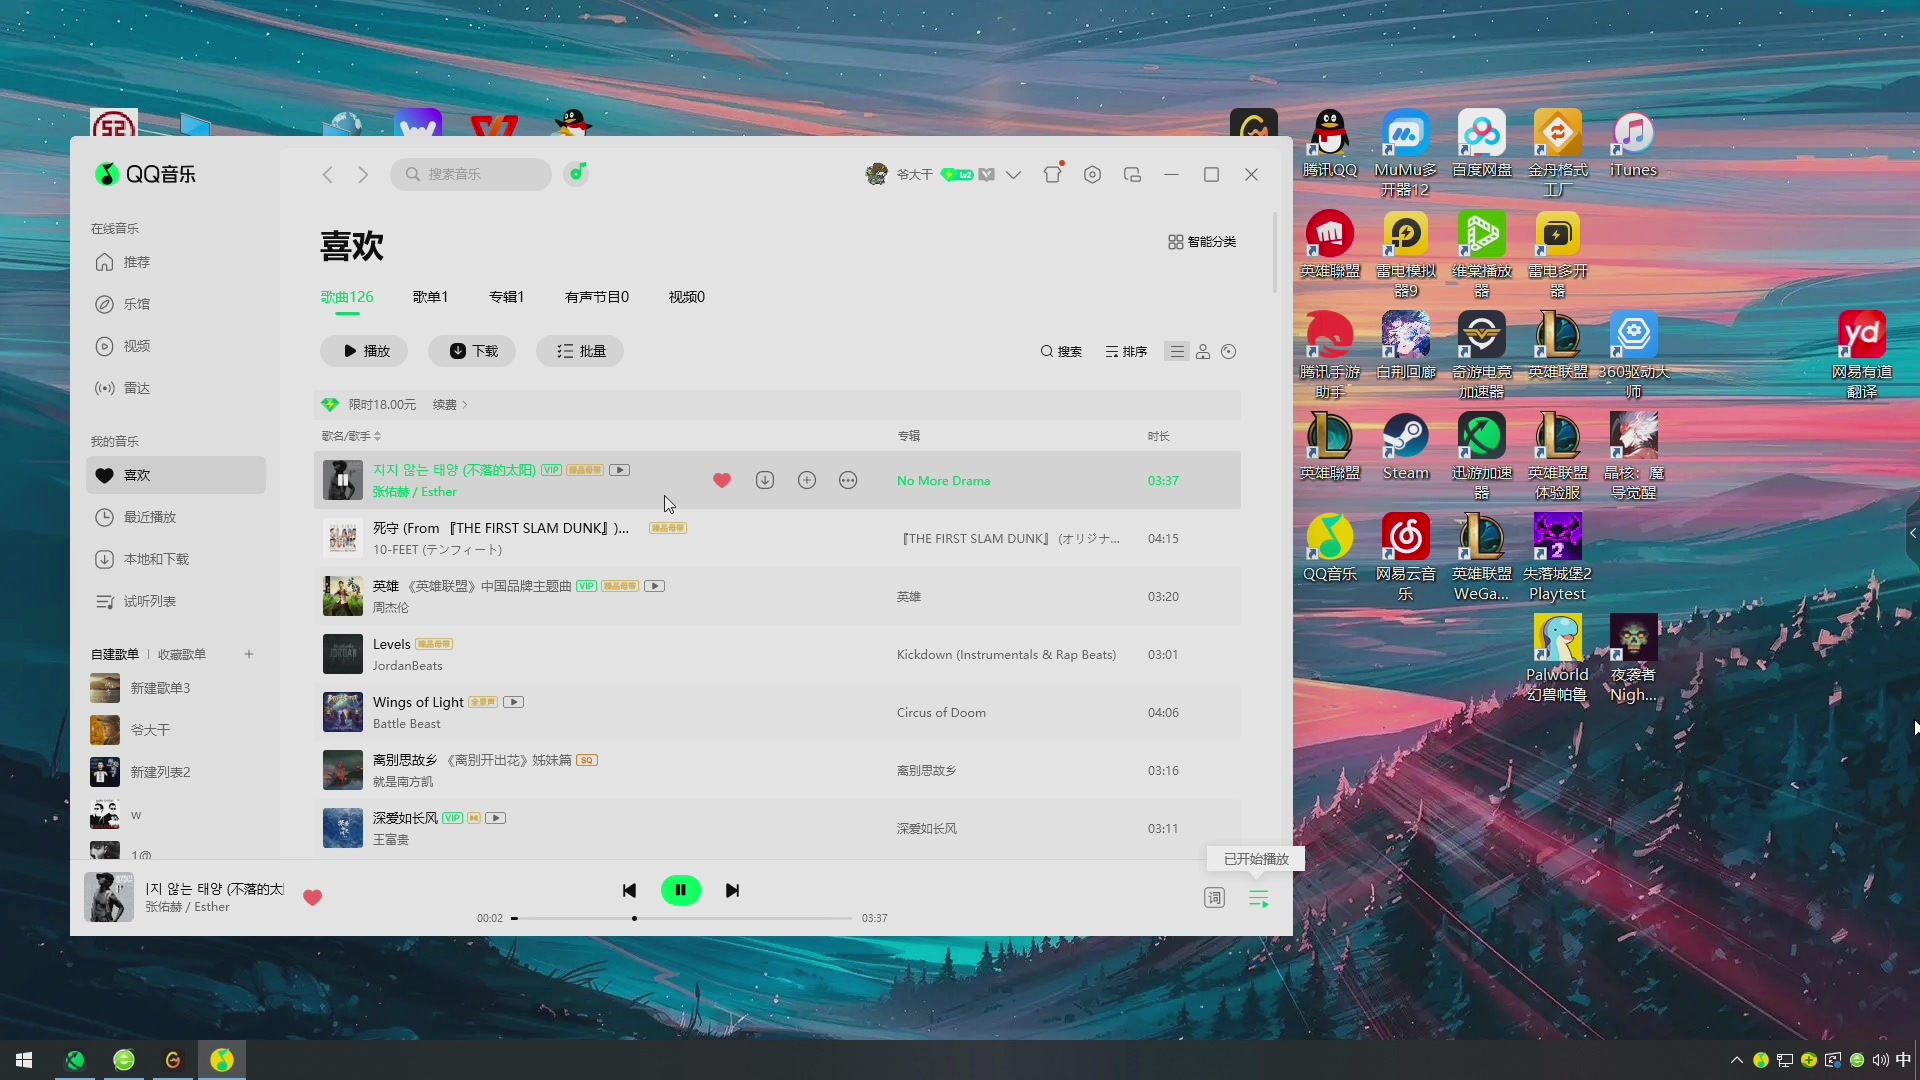
Task: Open the 网易云音乐 desktop shortcut
Action: pos(1406,556)
